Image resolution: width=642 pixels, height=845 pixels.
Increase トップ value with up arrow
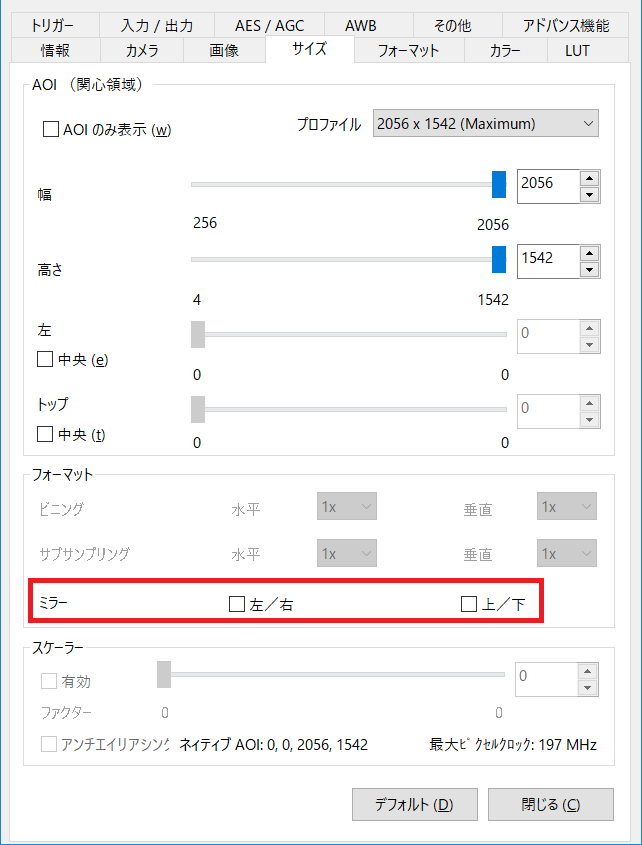pos(590,403)
